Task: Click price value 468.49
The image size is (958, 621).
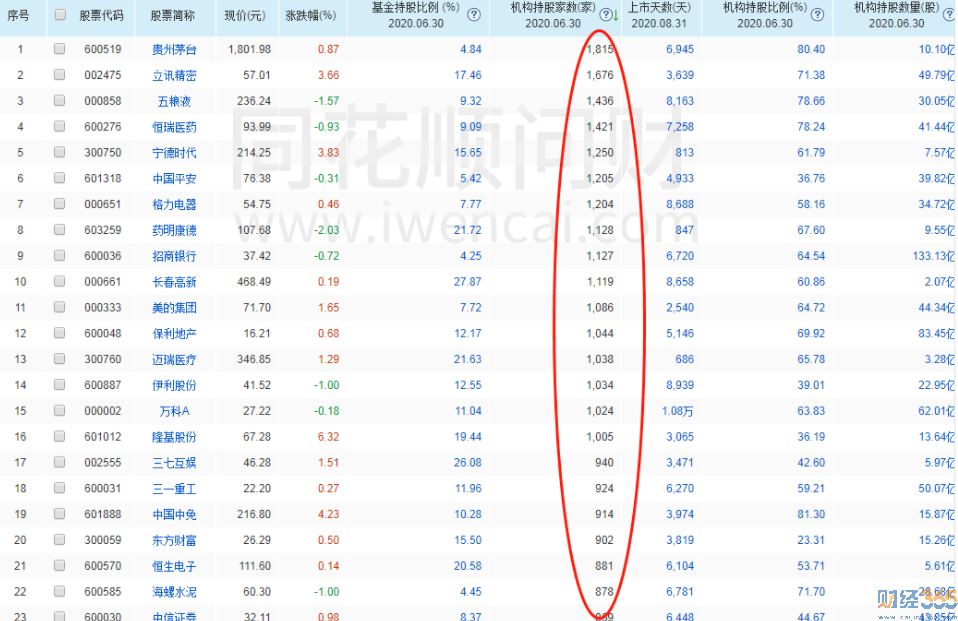Action: point(254,282)
